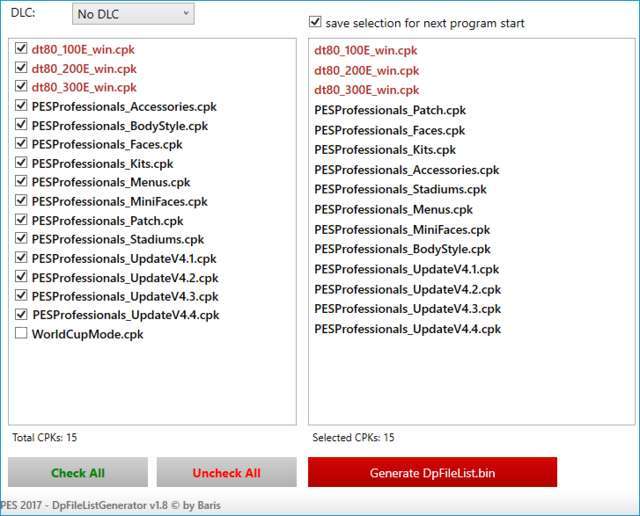This screenshot has height=516, width=640.
Task: Select PESProfessionals_UpdateV4.4.cpk in the right list
Action: pyautogui.click(x=407, y=329)
